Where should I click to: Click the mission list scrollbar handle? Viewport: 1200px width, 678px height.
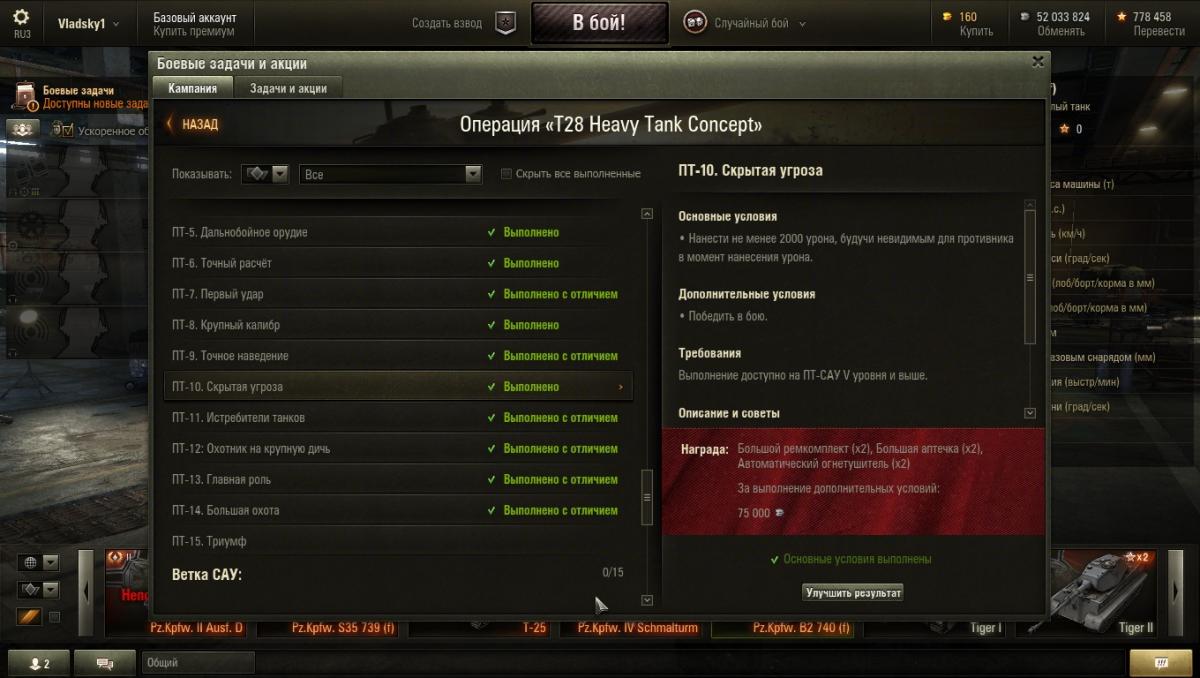point(647,497)
